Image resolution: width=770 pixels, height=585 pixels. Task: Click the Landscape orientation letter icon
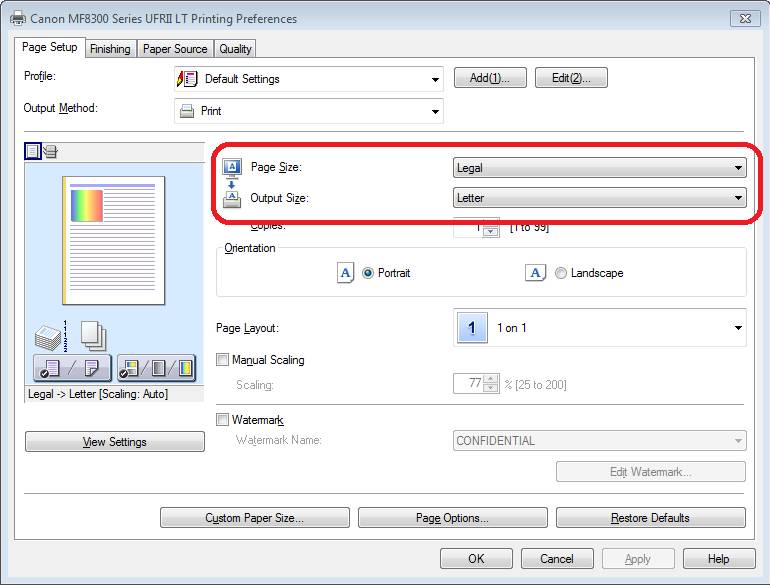(535, 273)
